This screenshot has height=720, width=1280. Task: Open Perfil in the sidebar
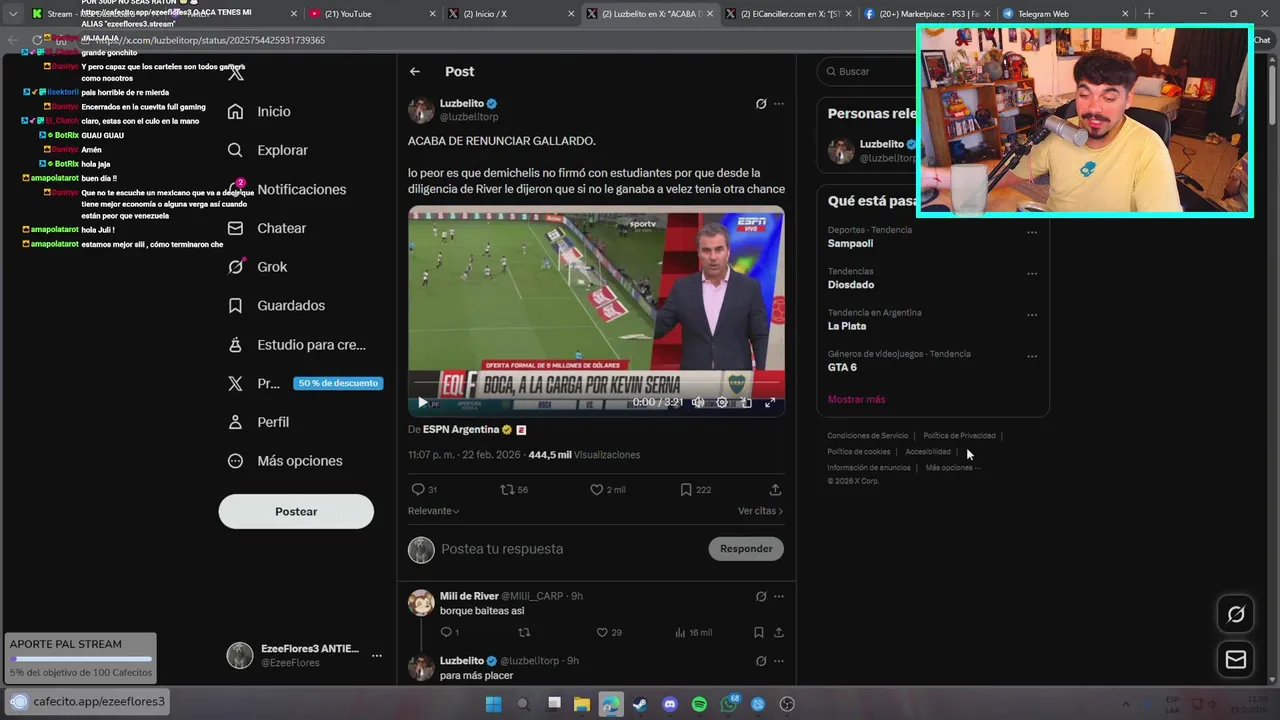point(258,422)
